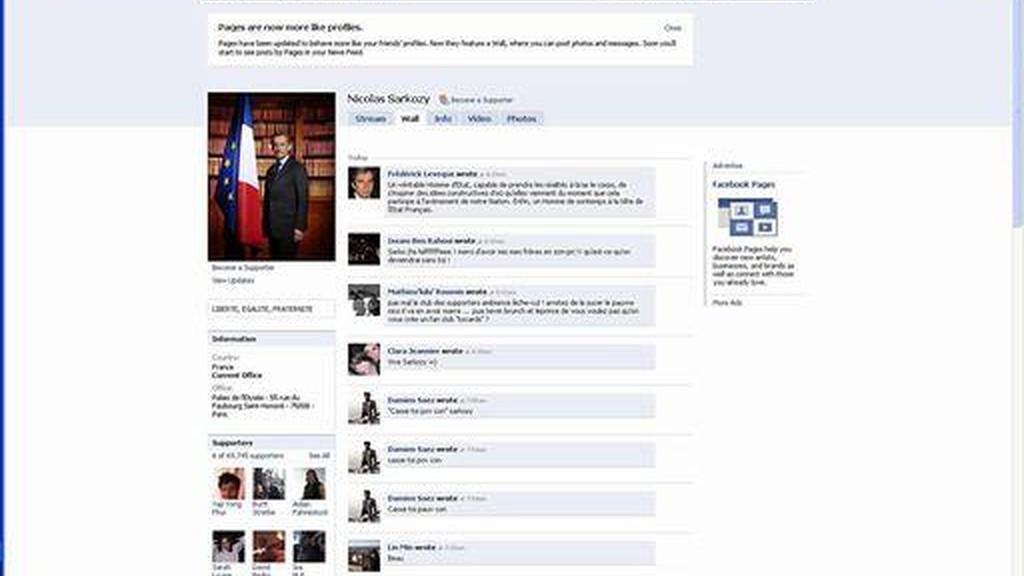Click Clara Jeannier's avatar picture
1024x576 pixels.
[364, 359]
